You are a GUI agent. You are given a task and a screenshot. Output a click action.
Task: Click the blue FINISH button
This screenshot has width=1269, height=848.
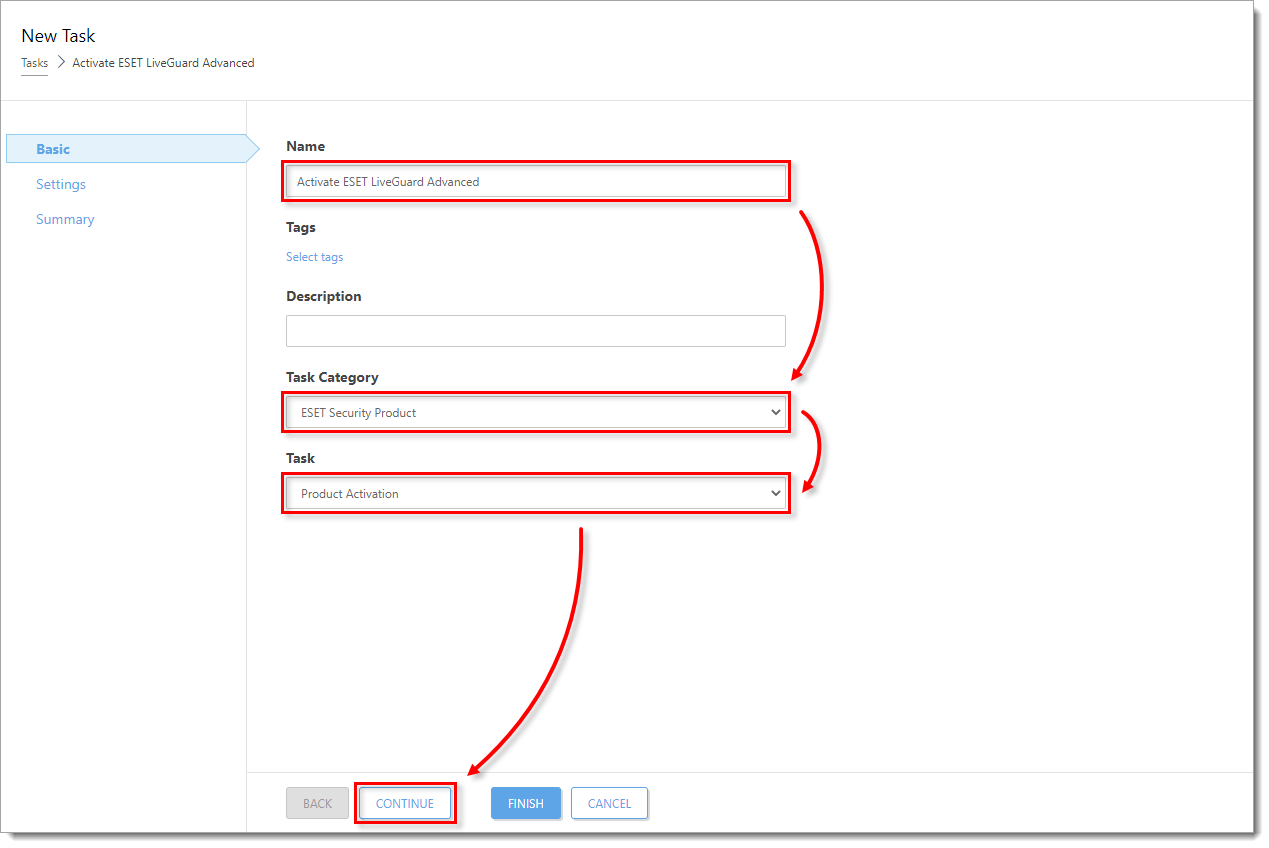click(x=525, y=803)
